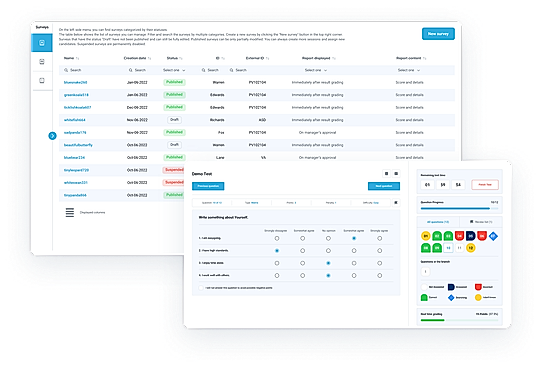541x368 pixels.
Task: Click the New survey button
Action: tap(438, 34)
